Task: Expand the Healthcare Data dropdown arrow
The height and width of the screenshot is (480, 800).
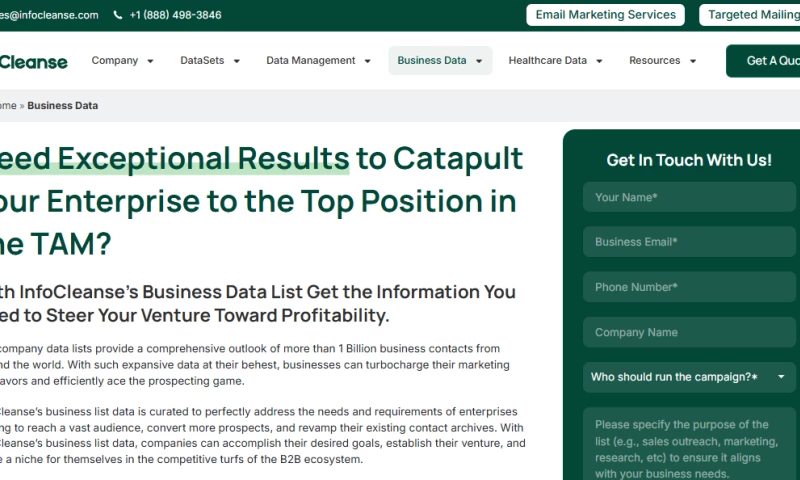Action: pyautogui.click(x=599, y=61)
